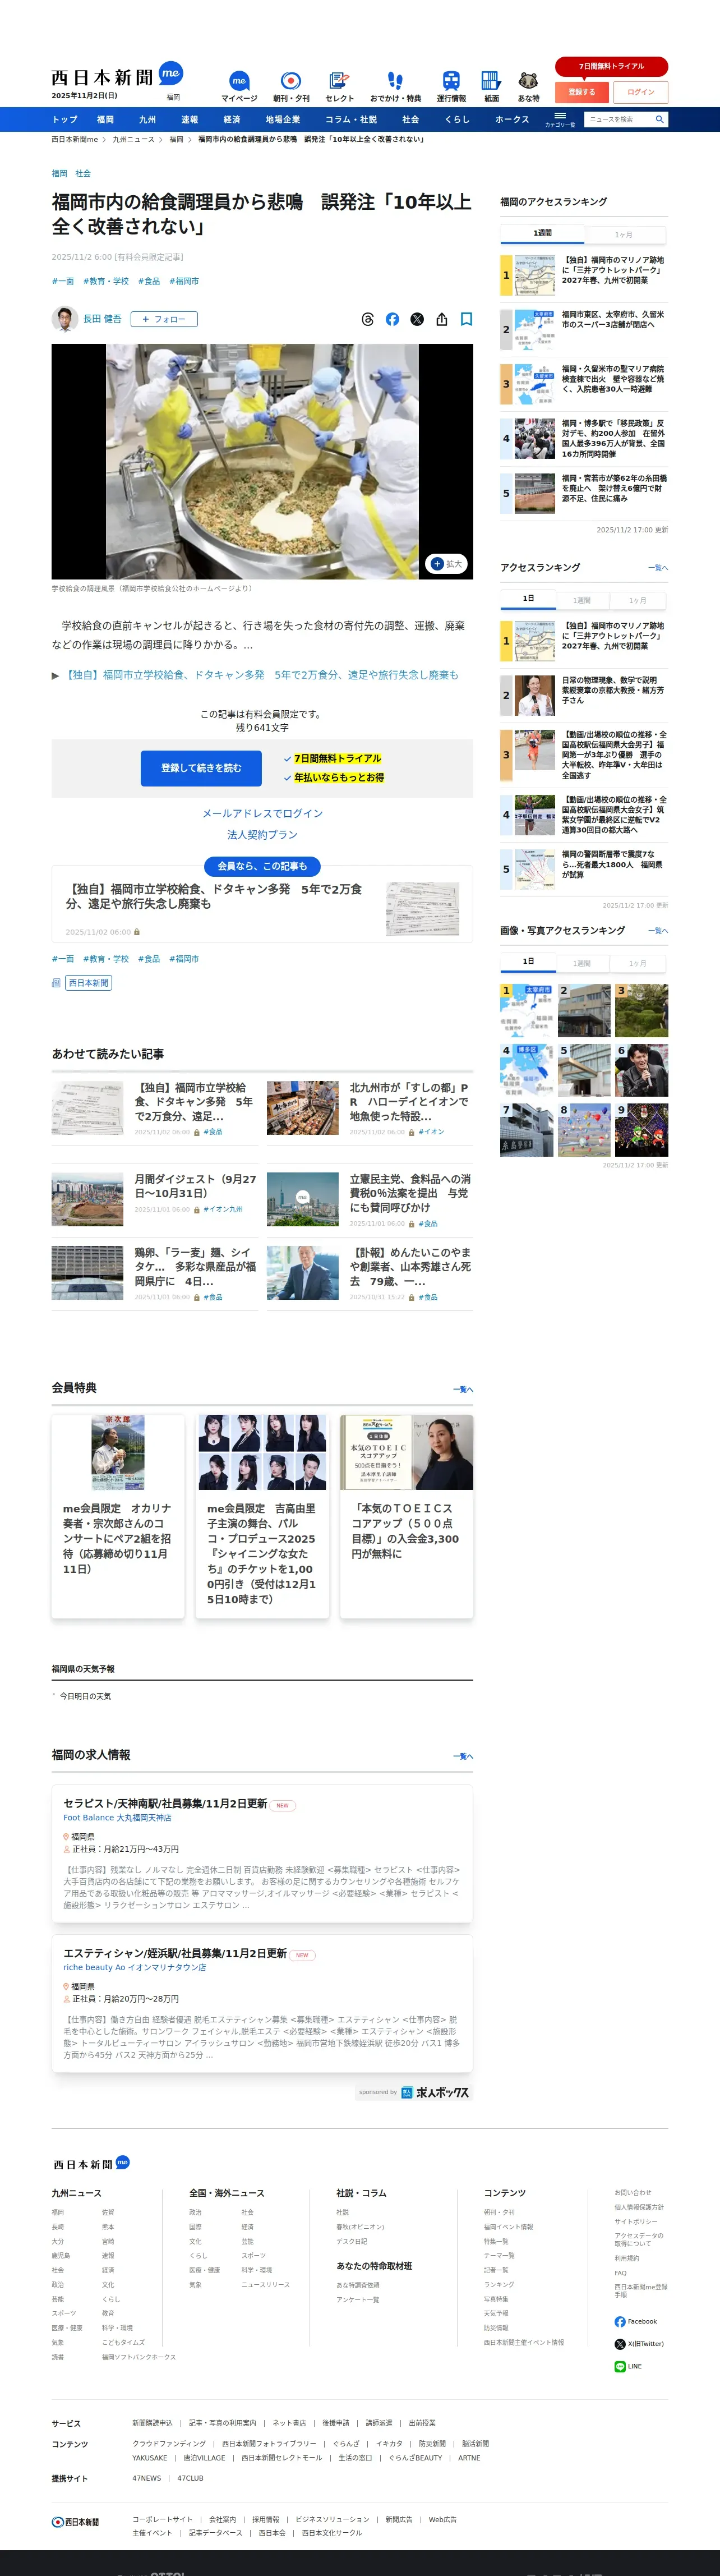Click 登録して続きを読む button
Image resolution: width=720 pixels, height=2576 pixels.
coord(201,768)
